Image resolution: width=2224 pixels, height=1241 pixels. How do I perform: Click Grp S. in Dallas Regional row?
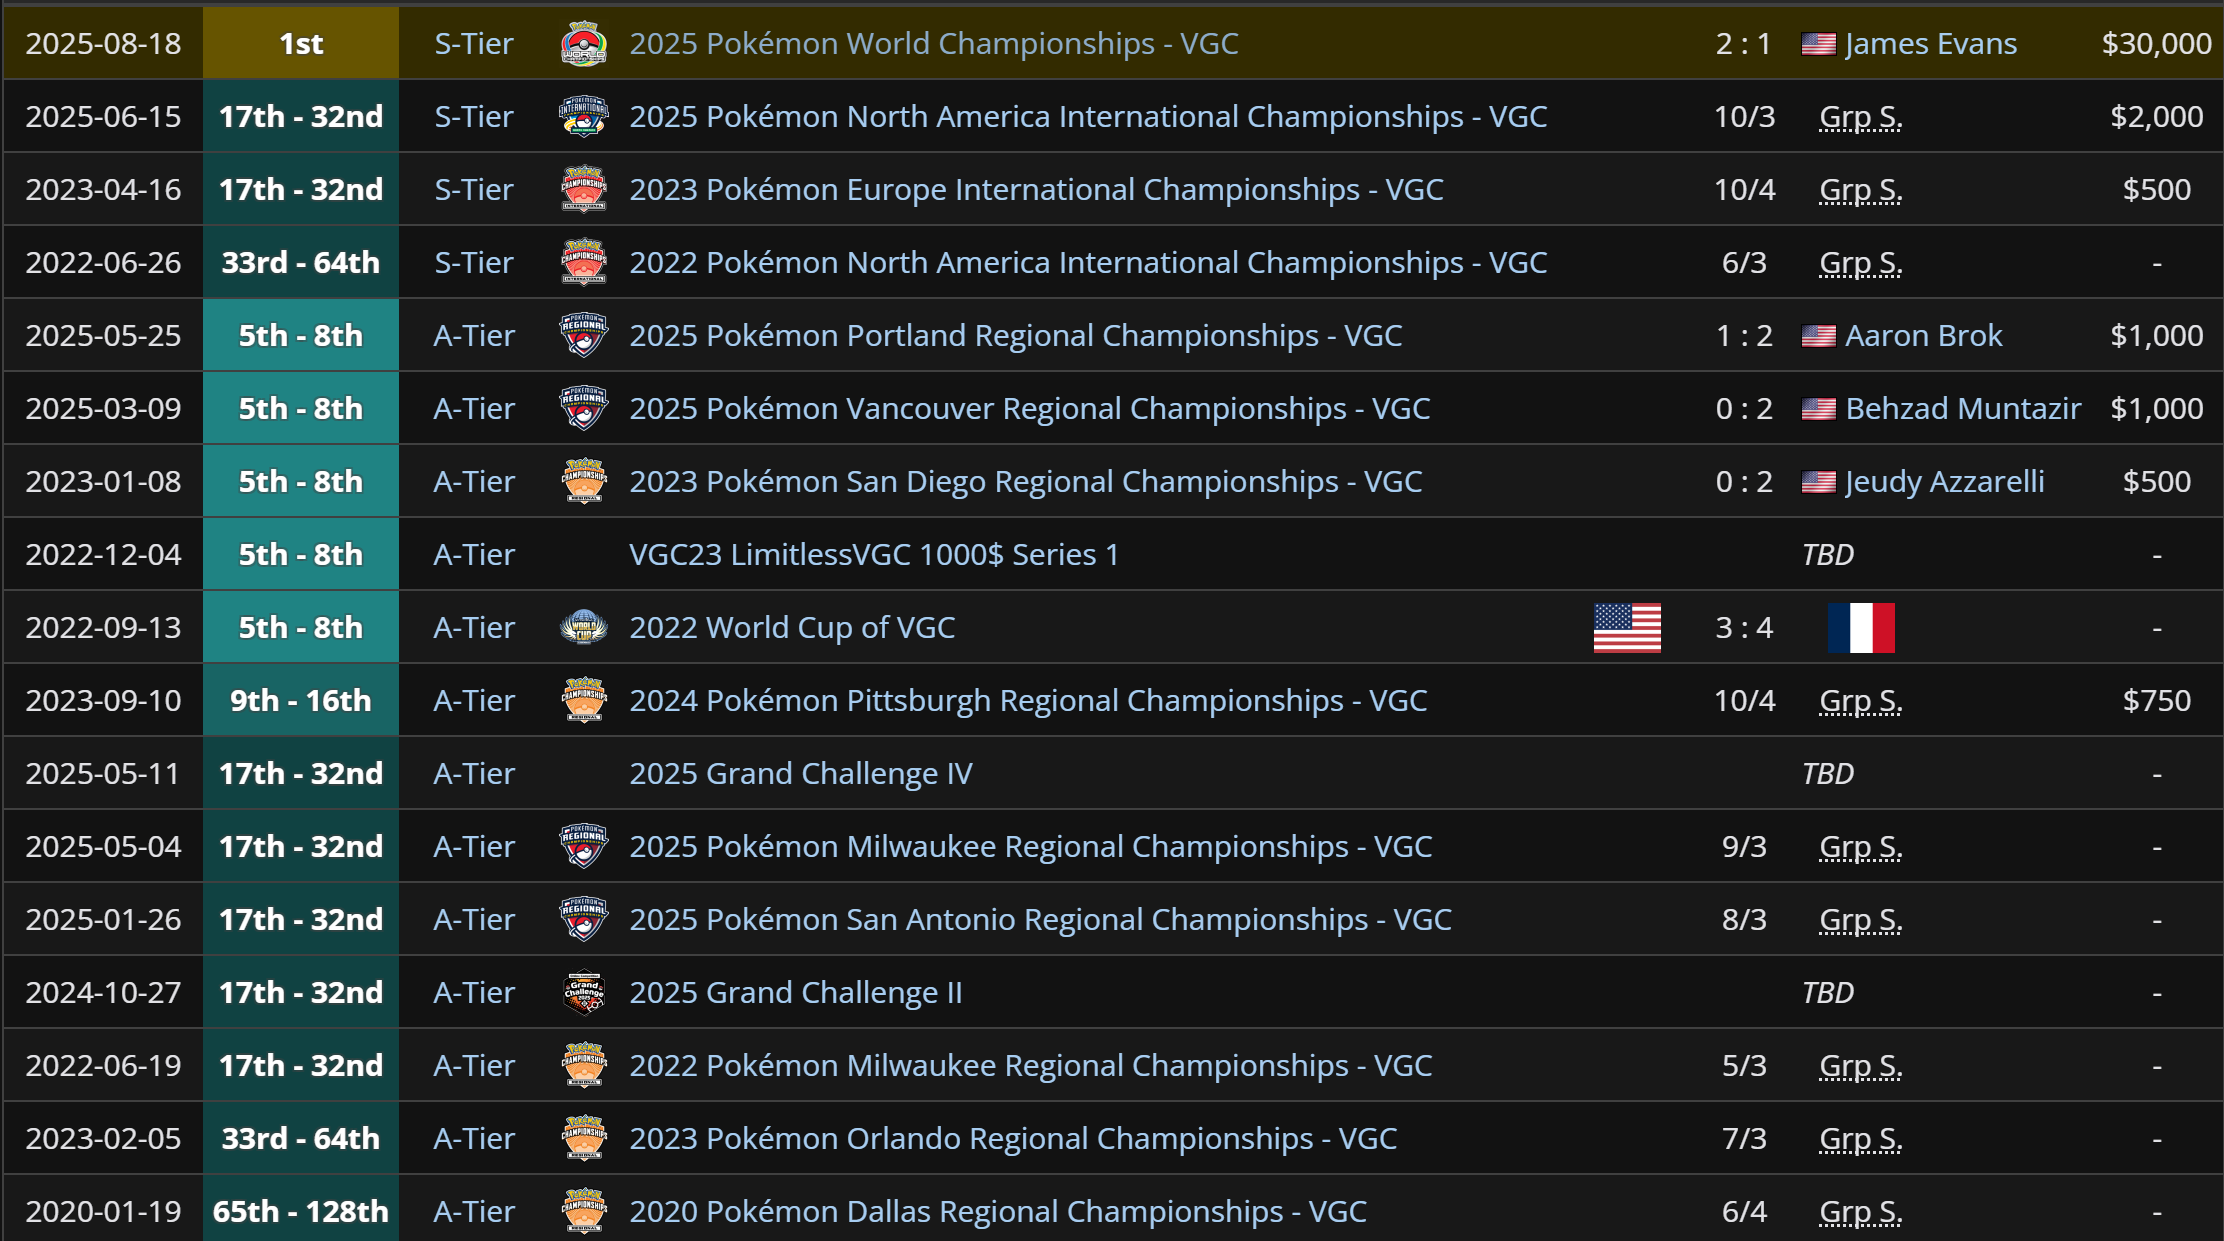coord(1860,1212)
